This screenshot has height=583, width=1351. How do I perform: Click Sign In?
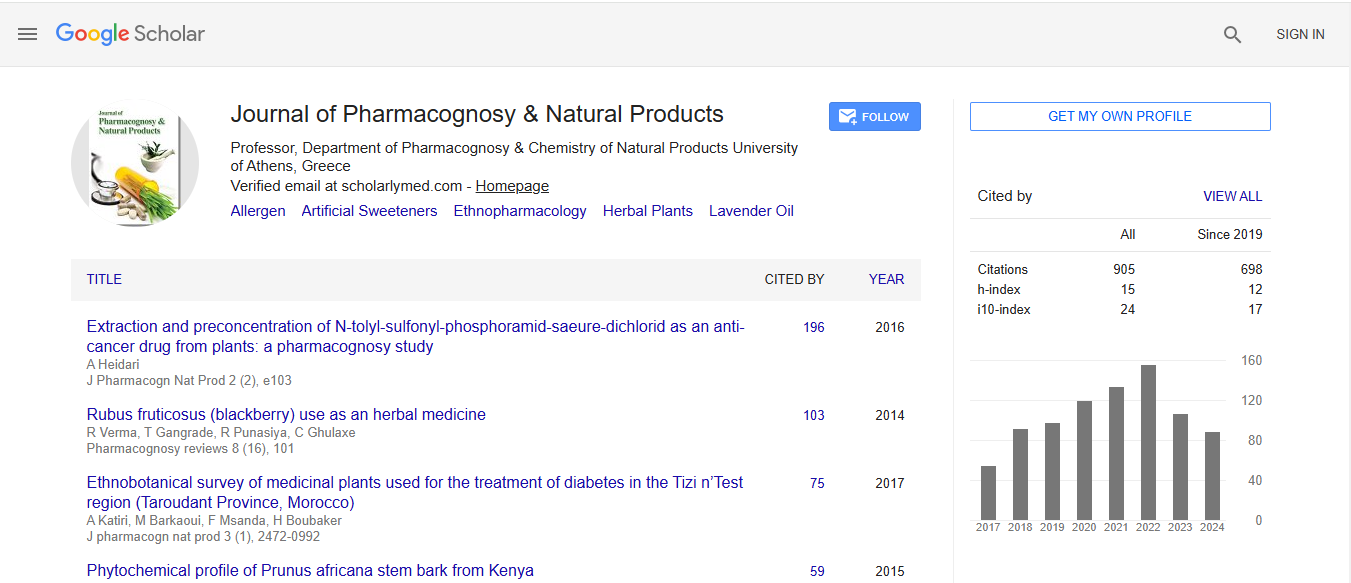[x=1300, y=34]
